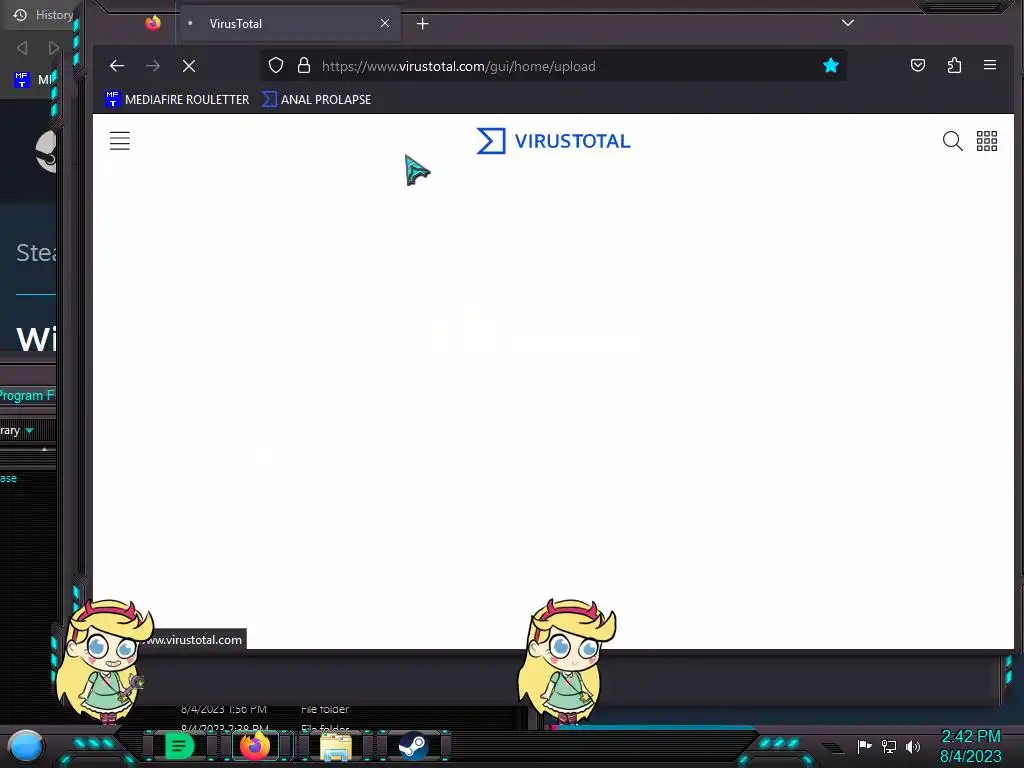Open the VirusTotal apps grid
Viewport: 1024px width, 768px height.
tap(987, 140)
